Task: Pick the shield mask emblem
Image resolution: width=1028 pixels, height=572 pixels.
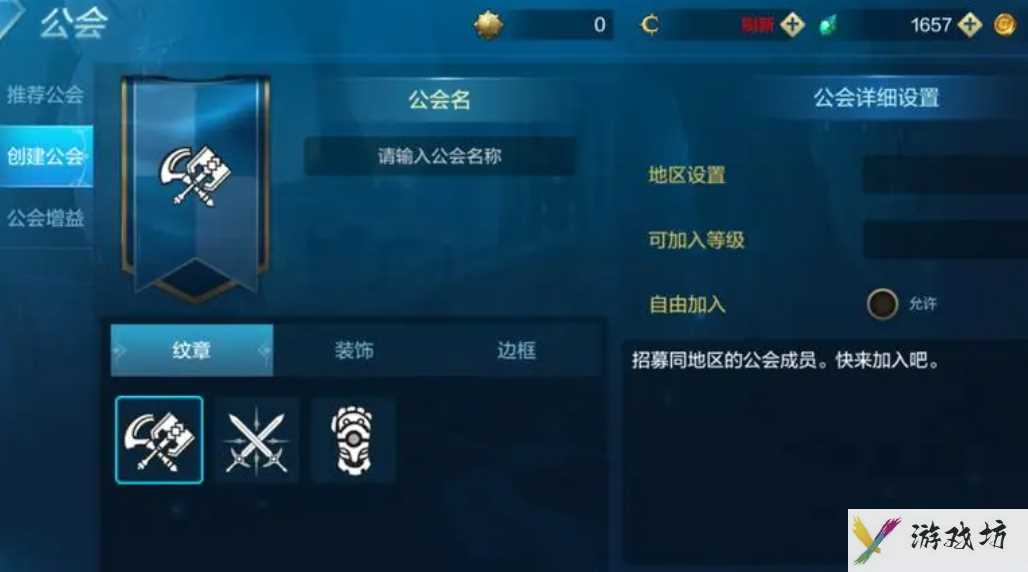Action: pyautogui.click(x=353, y=440)
